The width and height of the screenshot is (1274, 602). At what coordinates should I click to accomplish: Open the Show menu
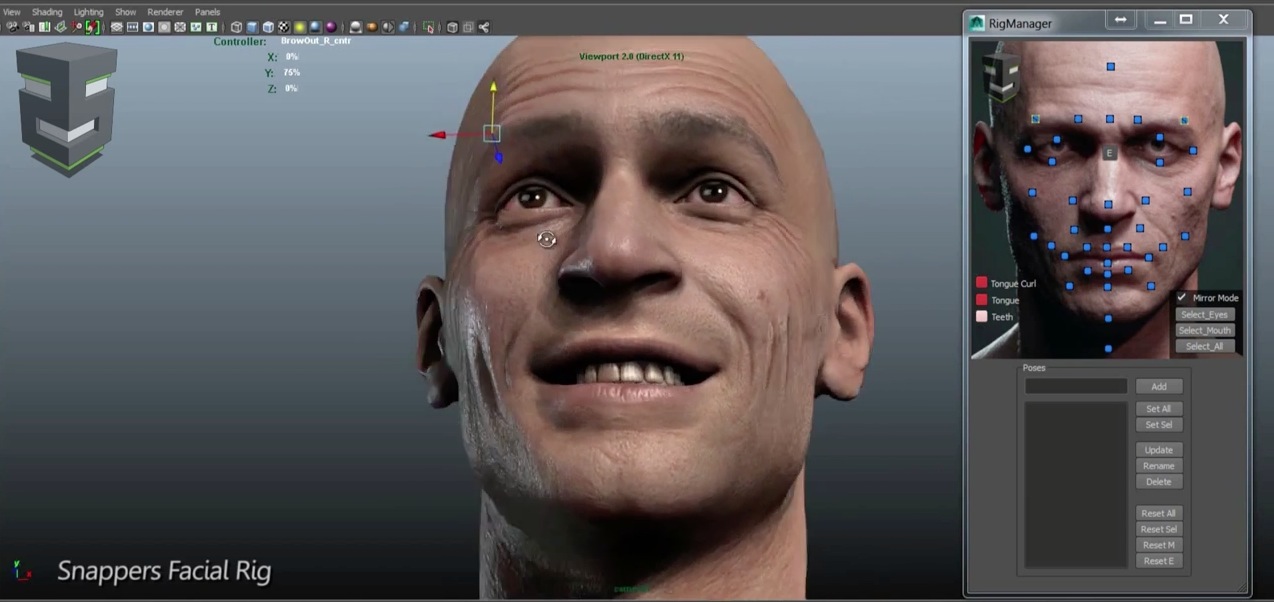point(126,12)
